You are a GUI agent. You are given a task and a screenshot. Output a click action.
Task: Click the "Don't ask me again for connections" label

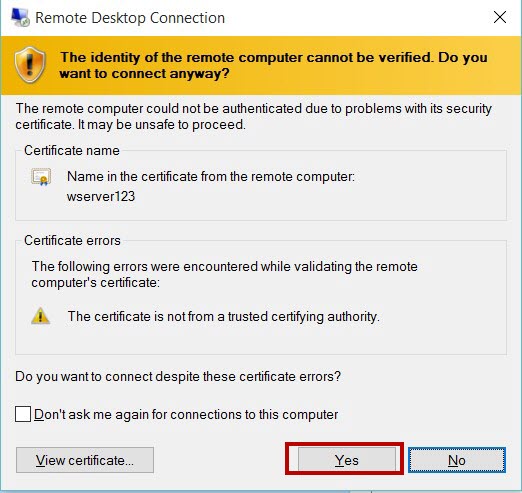pos(186,415)
